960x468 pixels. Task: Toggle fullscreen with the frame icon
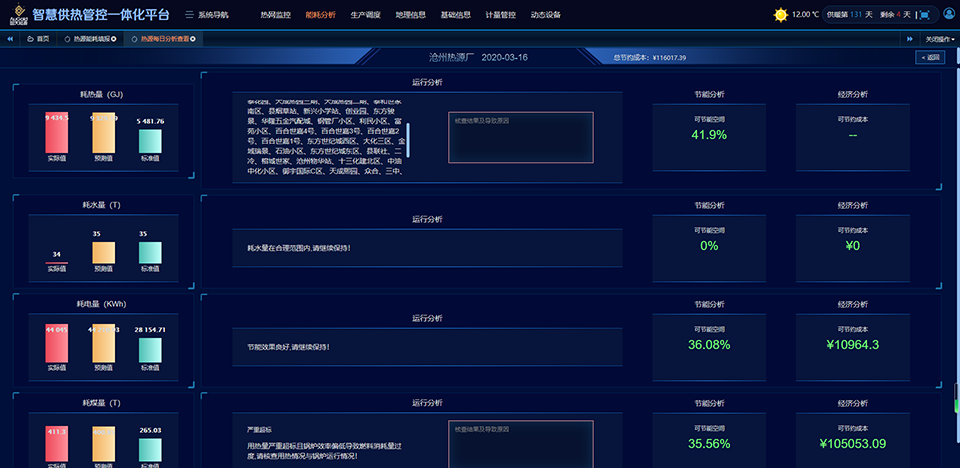click(x=924, y=15)
